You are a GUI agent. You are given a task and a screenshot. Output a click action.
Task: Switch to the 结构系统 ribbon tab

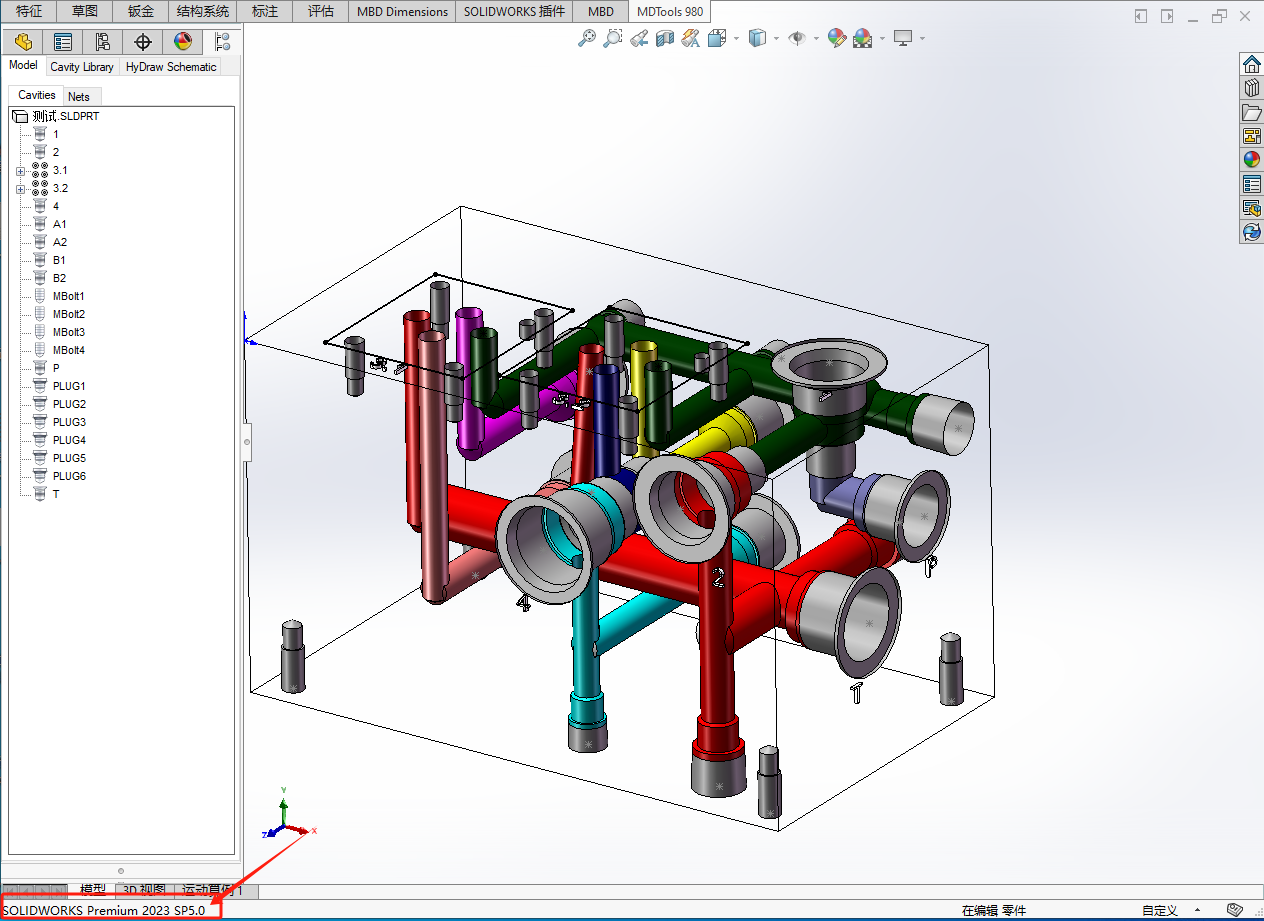click(203, 12)
